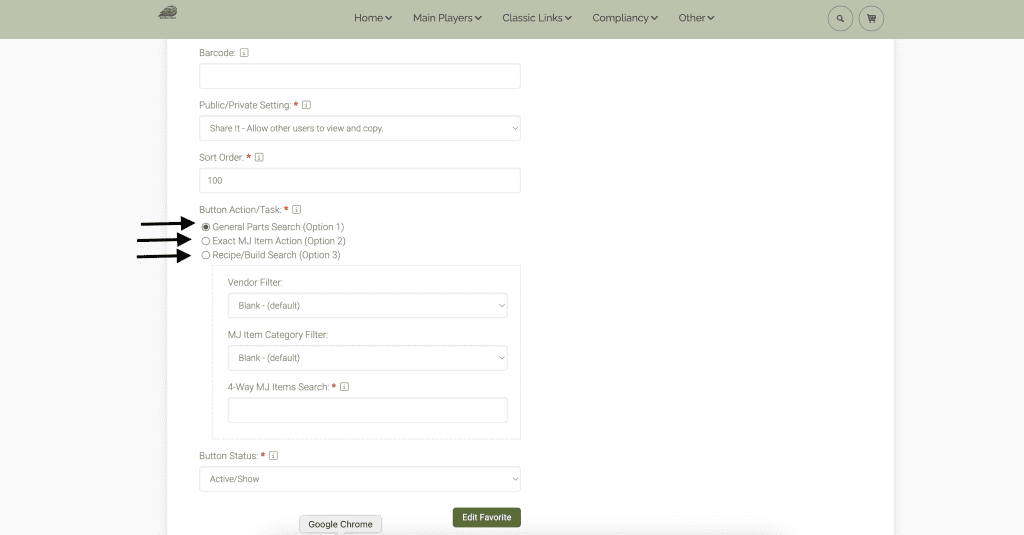This screenshot has height=535, width=1024.
Task: Open the Button Status dropdown
Action: [x=360, y=479]
